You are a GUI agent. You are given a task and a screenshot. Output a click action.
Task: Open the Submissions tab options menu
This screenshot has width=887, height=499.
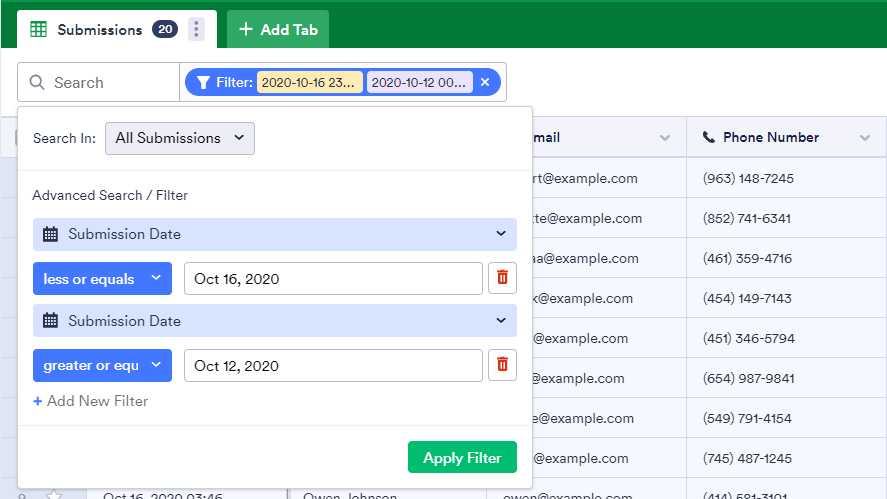point(197,30)
